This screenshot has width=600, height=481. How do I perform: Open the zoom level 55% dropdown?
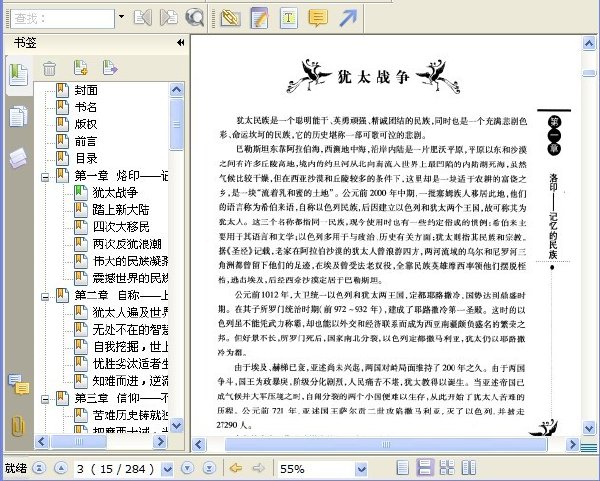(x=361, y=469)
